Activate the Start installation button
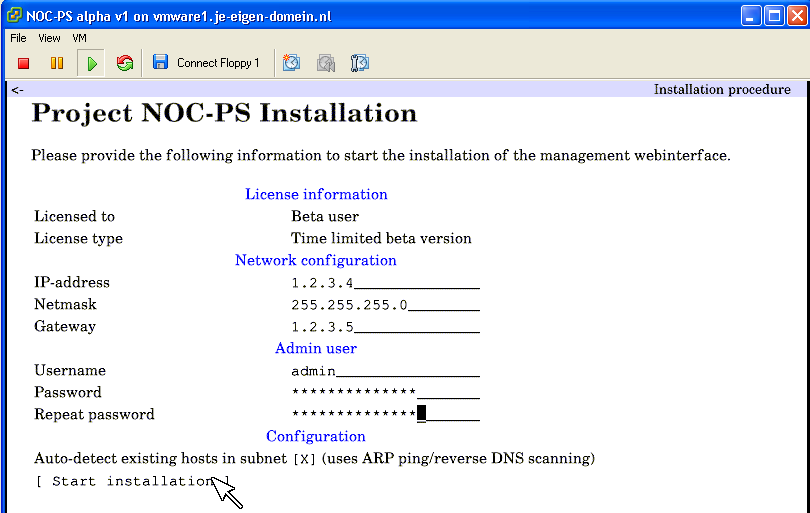This screenshot has height=513, width=810. (133, 481)
